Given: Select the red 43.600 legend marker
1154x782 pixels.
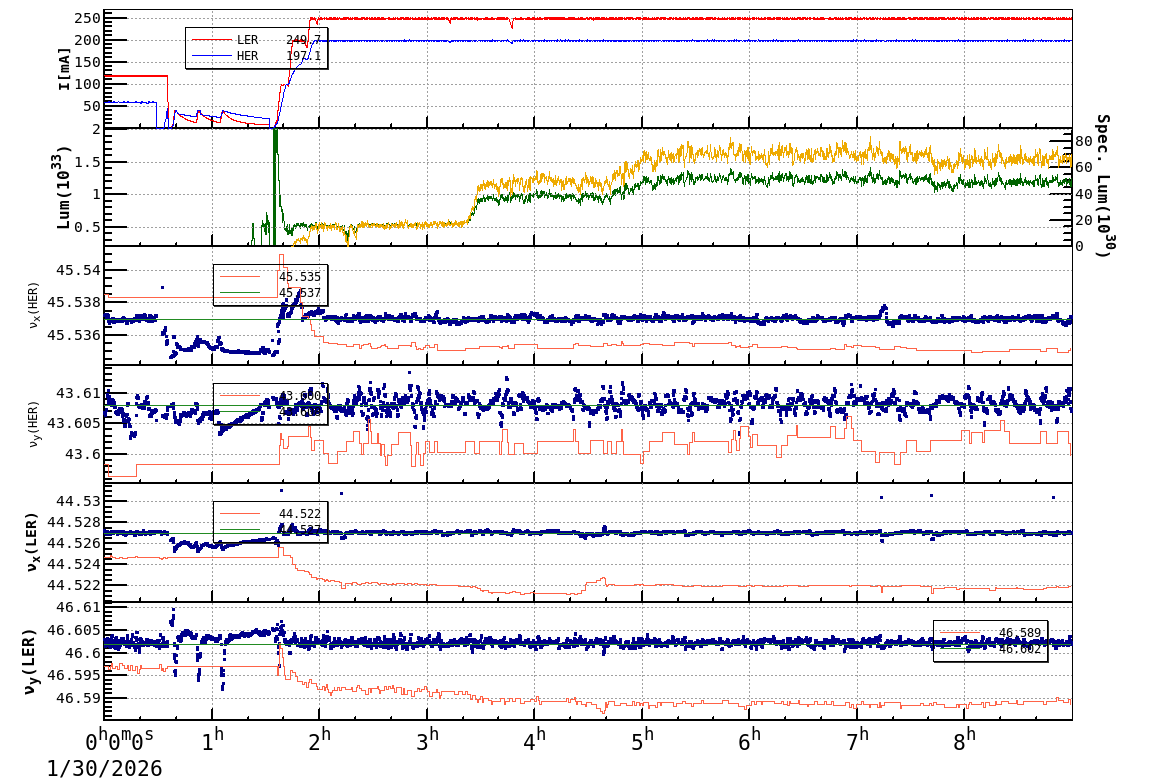Looking at the screenshot, I should click(240, 395).
